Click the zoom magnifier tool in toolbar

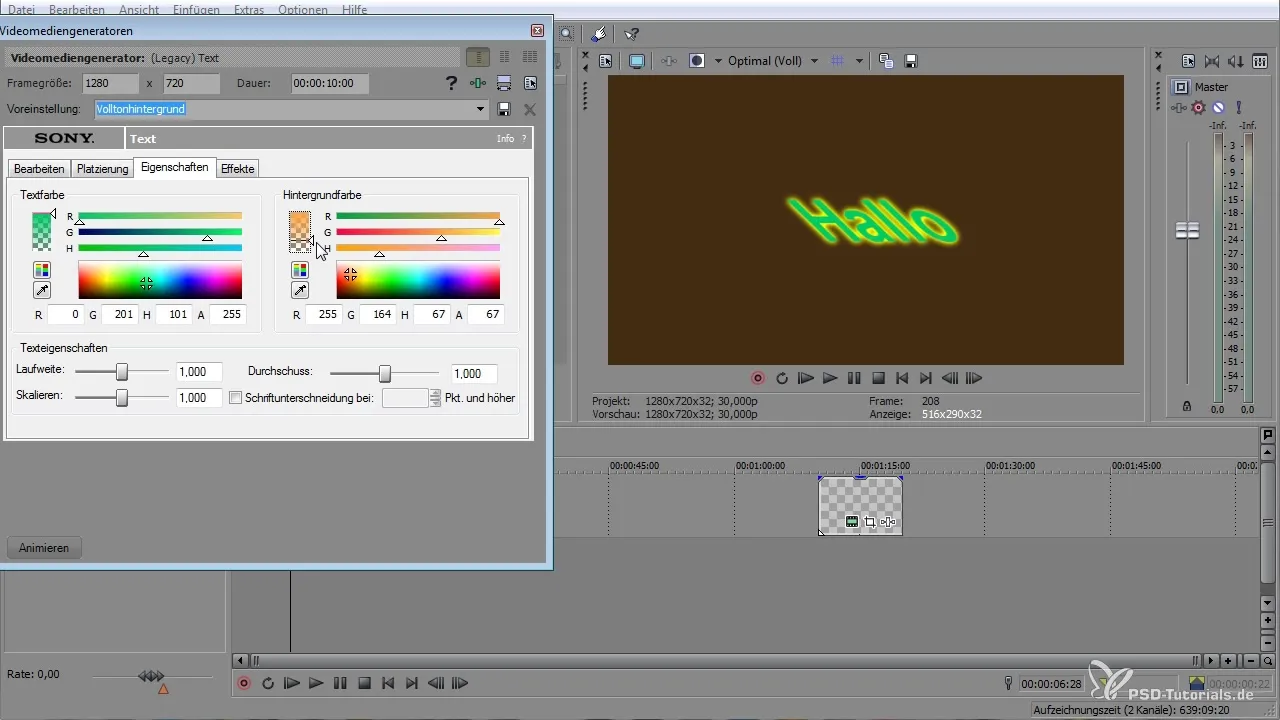[565, 34]
